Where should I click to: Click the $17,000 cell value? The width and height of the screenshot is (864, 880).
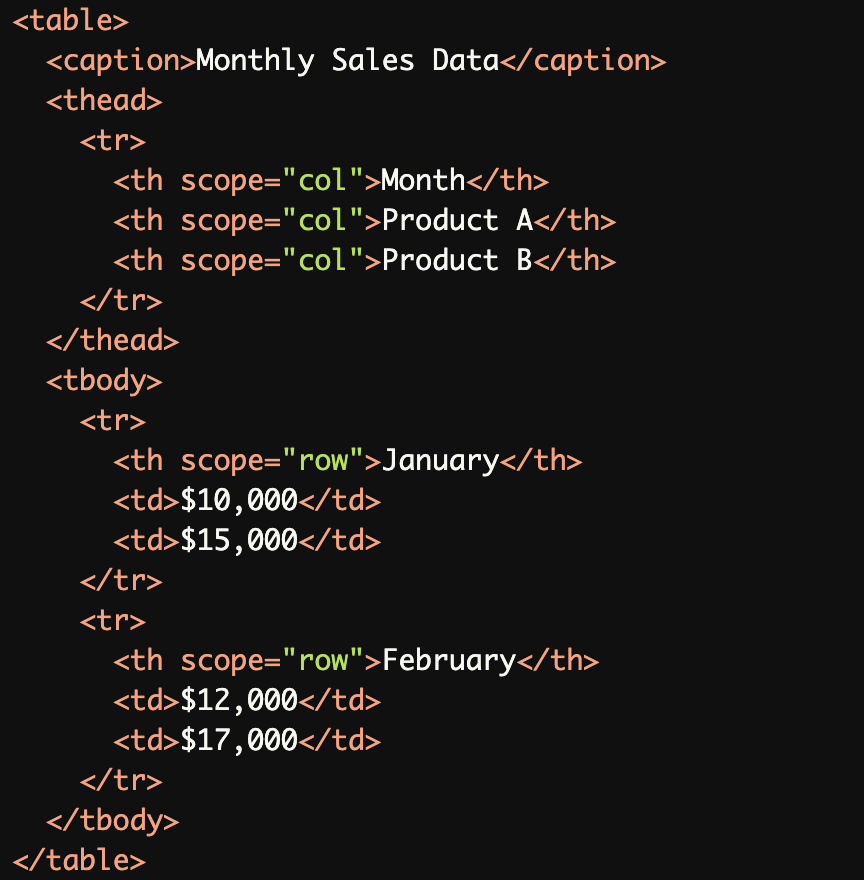239,740
